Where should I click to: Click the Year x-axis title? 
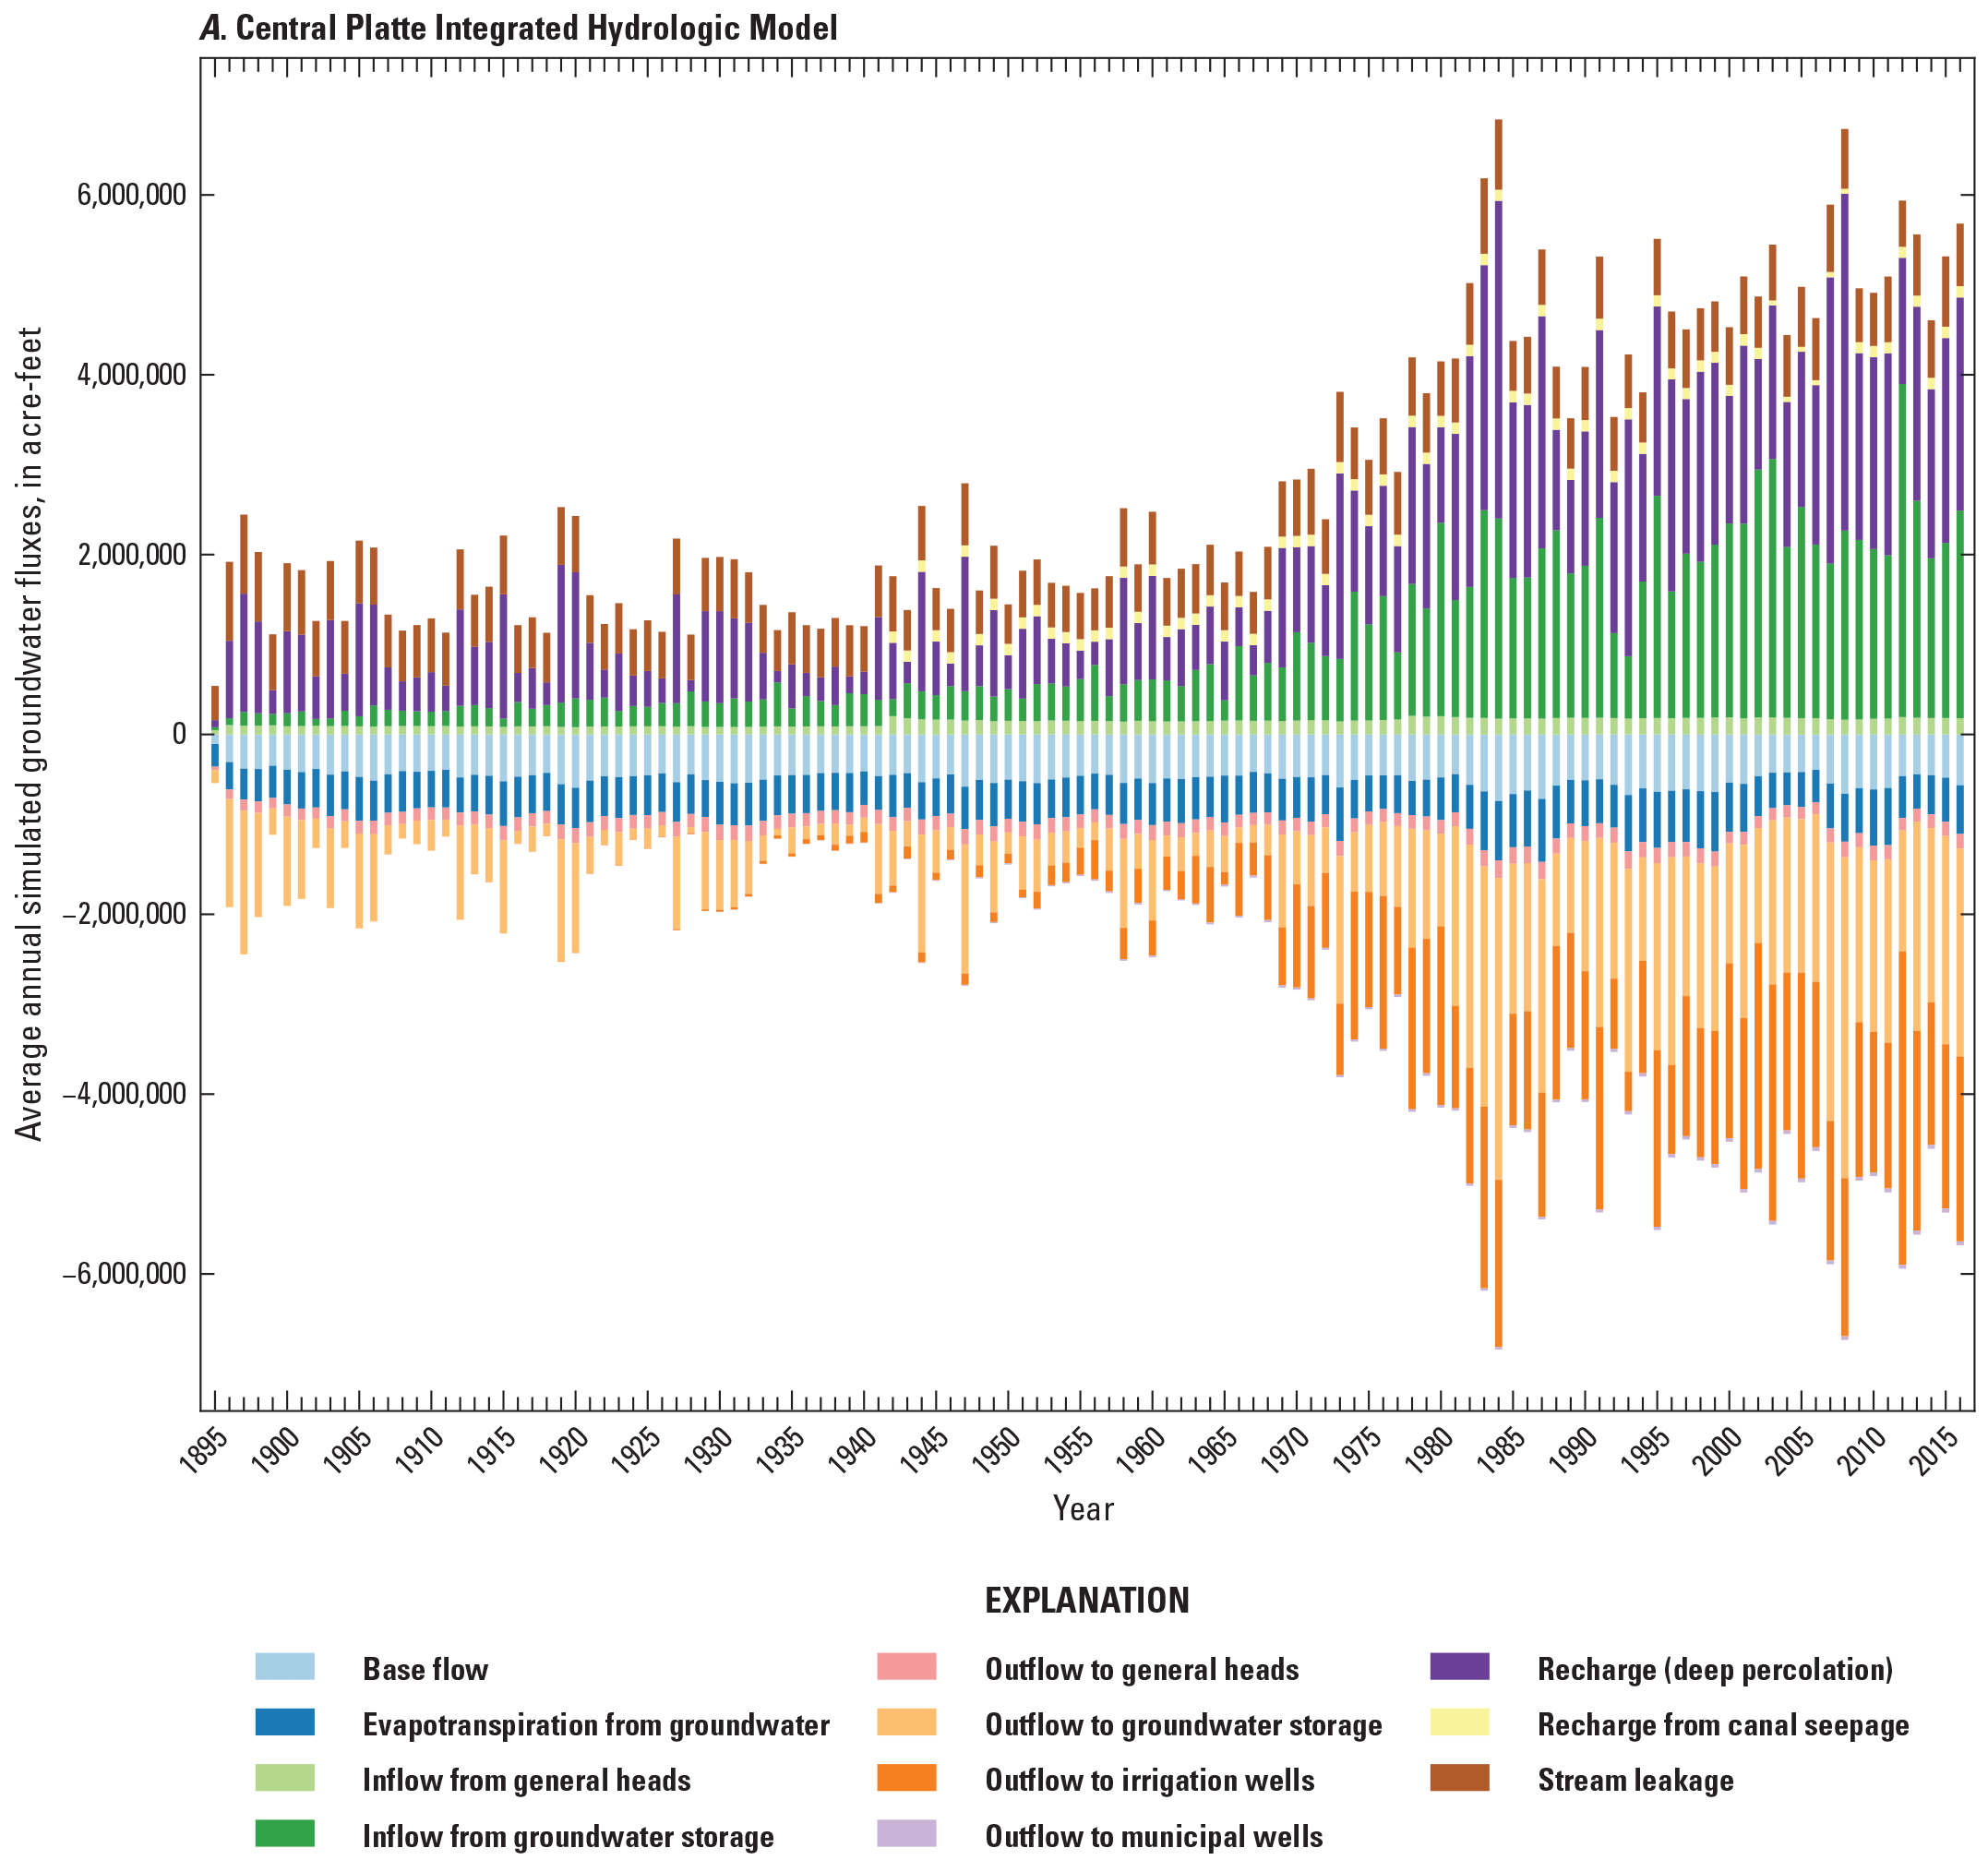click(x=1083, y=1508)
